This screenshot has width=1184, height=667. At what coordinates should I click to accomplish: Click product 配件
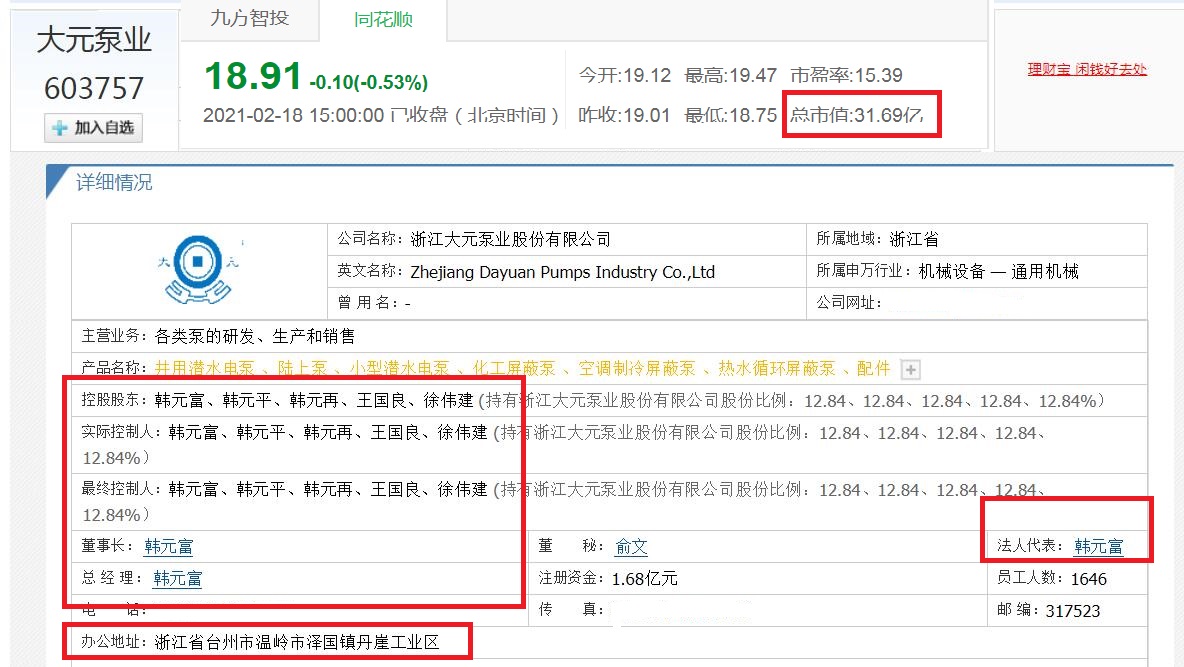[x=874, y=368]
